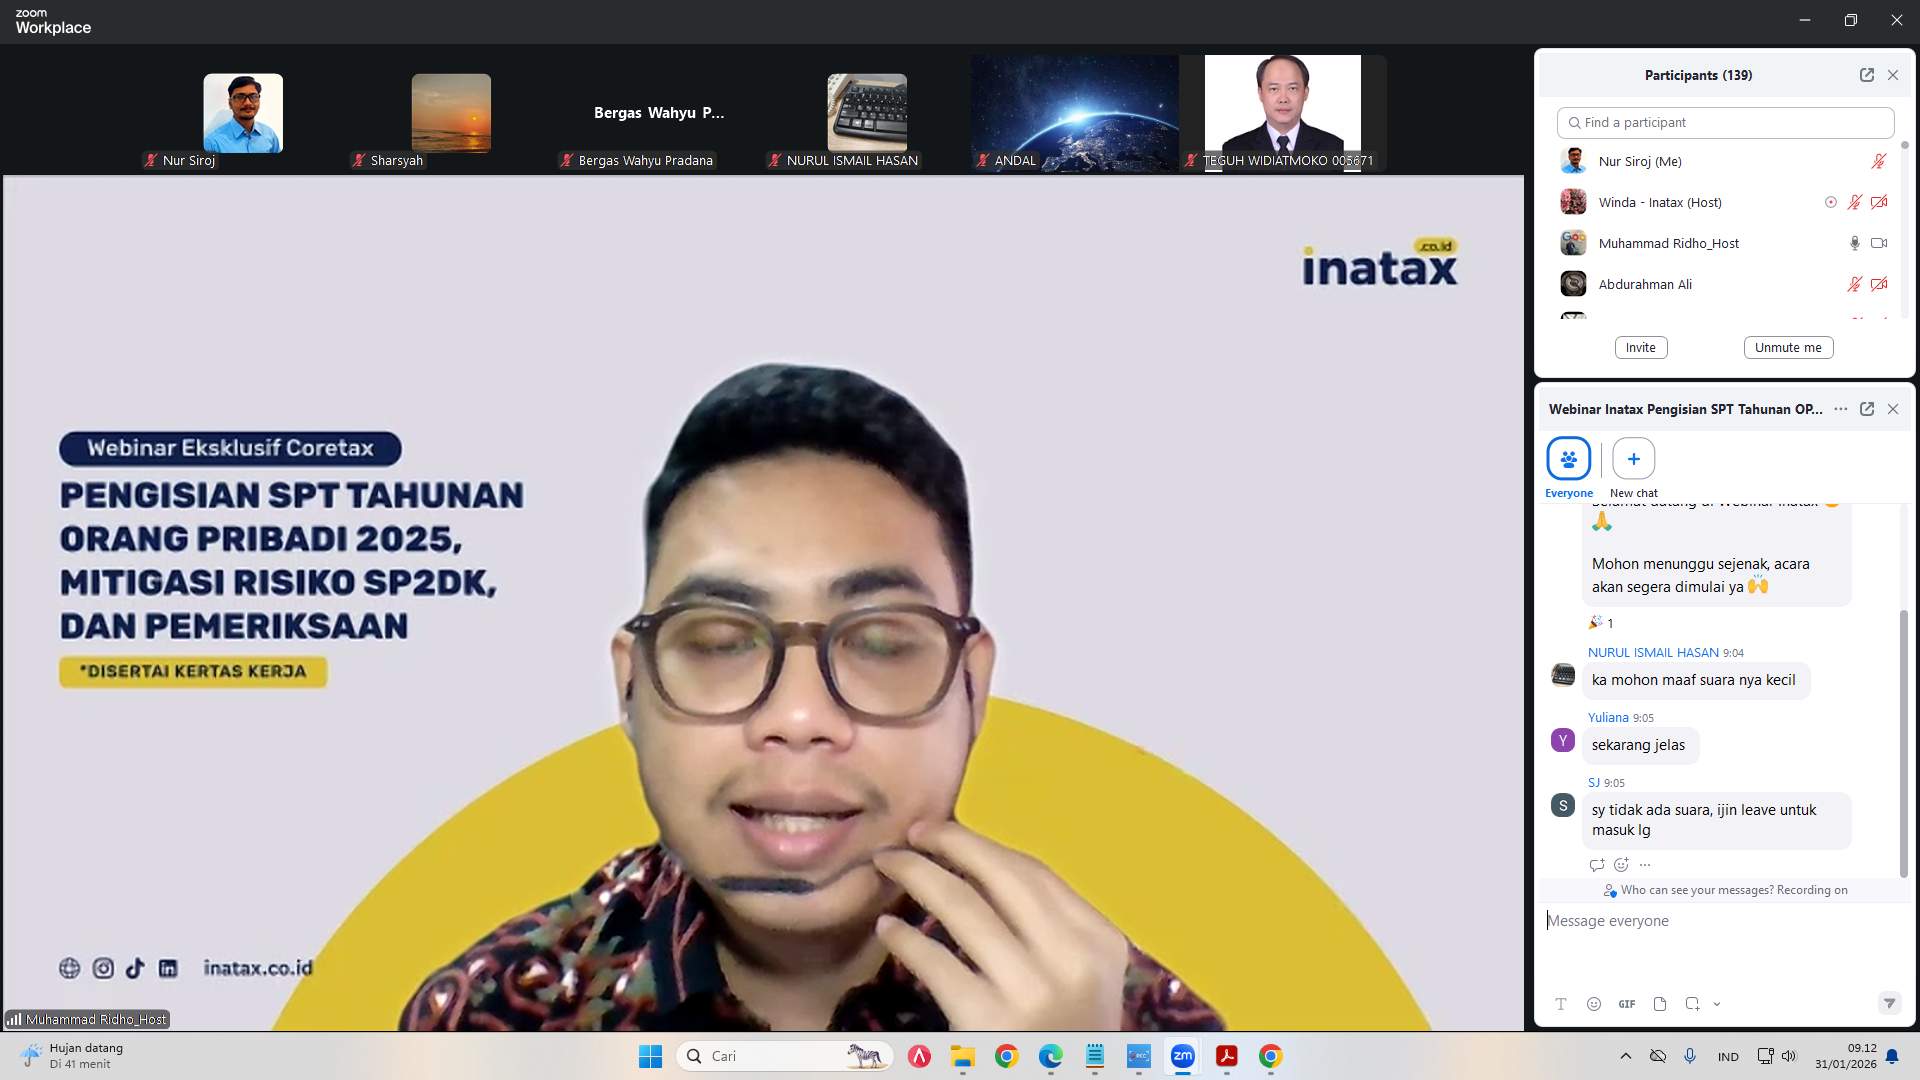Open more actions on SJ's message
Image resolution: width=1920 pixels, height=1080 pixels.
click(x=1645, y=865)
